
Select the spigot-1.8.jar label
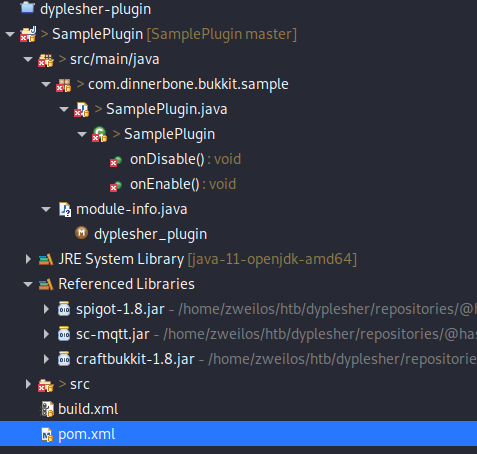click(120, 309)
